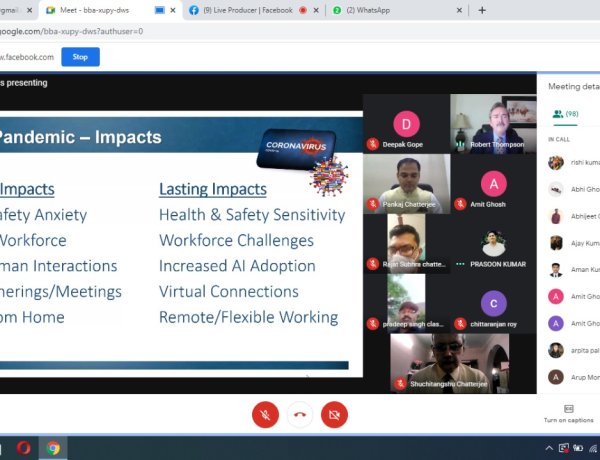
Task: Click the address bar with the Meet URL
Action: pos(200,31)
